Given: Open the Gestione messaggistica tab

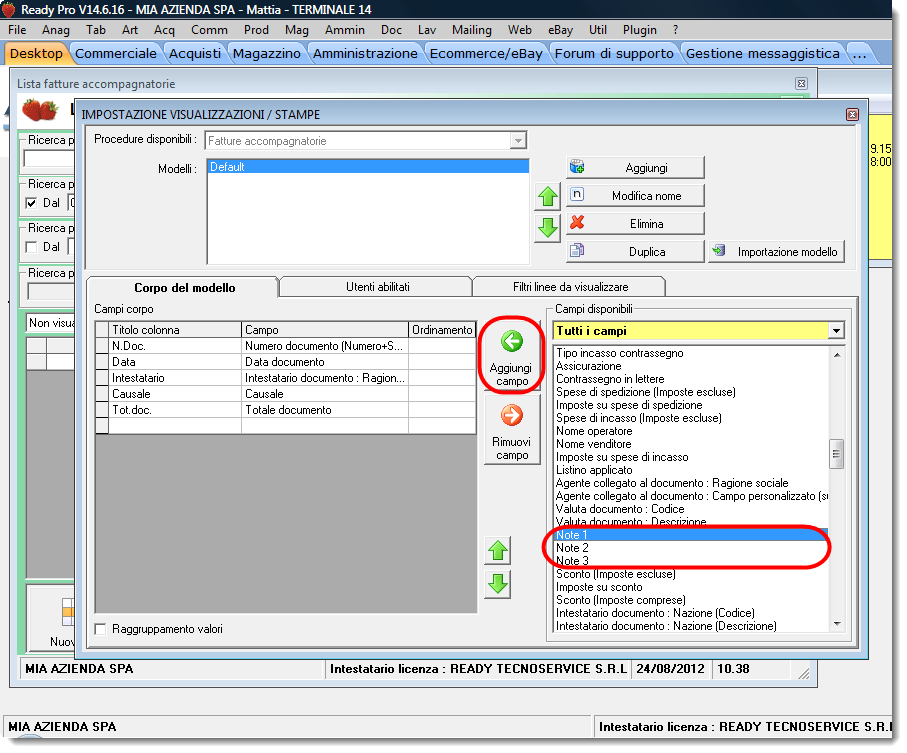Looking at the screenshot, I should tap(762, 53).
